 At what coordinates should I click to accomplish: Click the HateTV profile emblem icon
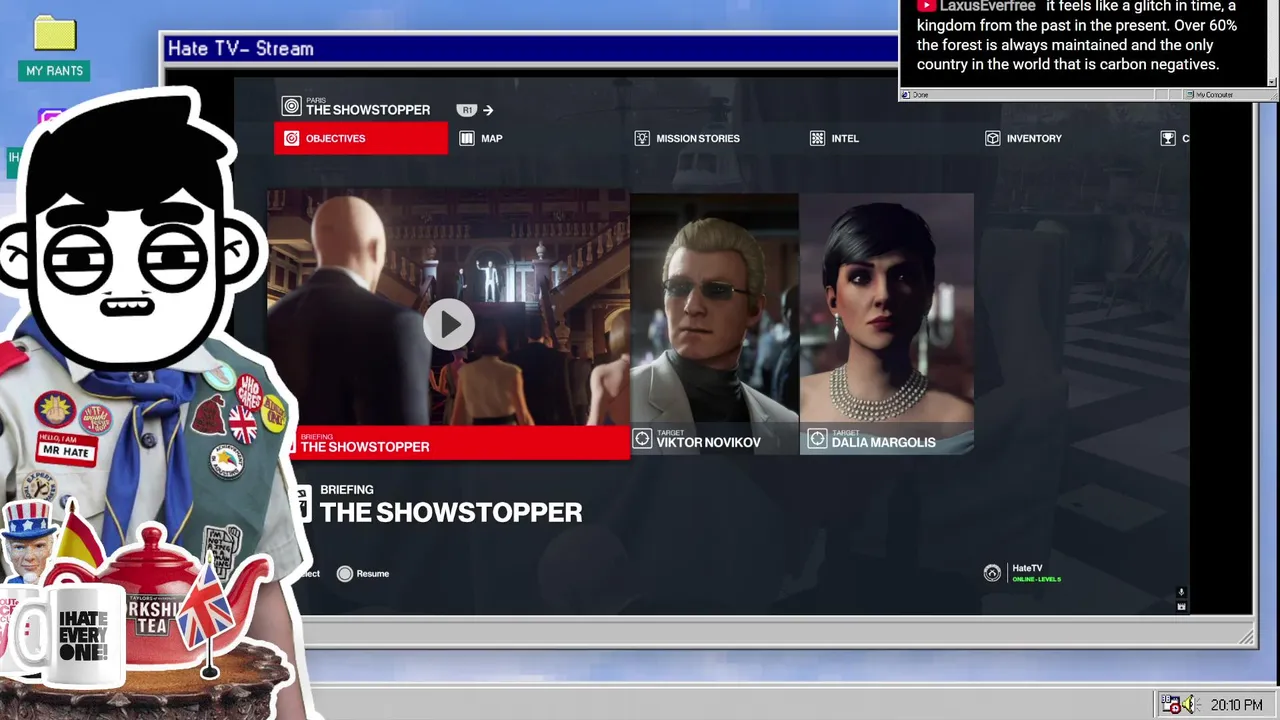click(x=992, y=573)
